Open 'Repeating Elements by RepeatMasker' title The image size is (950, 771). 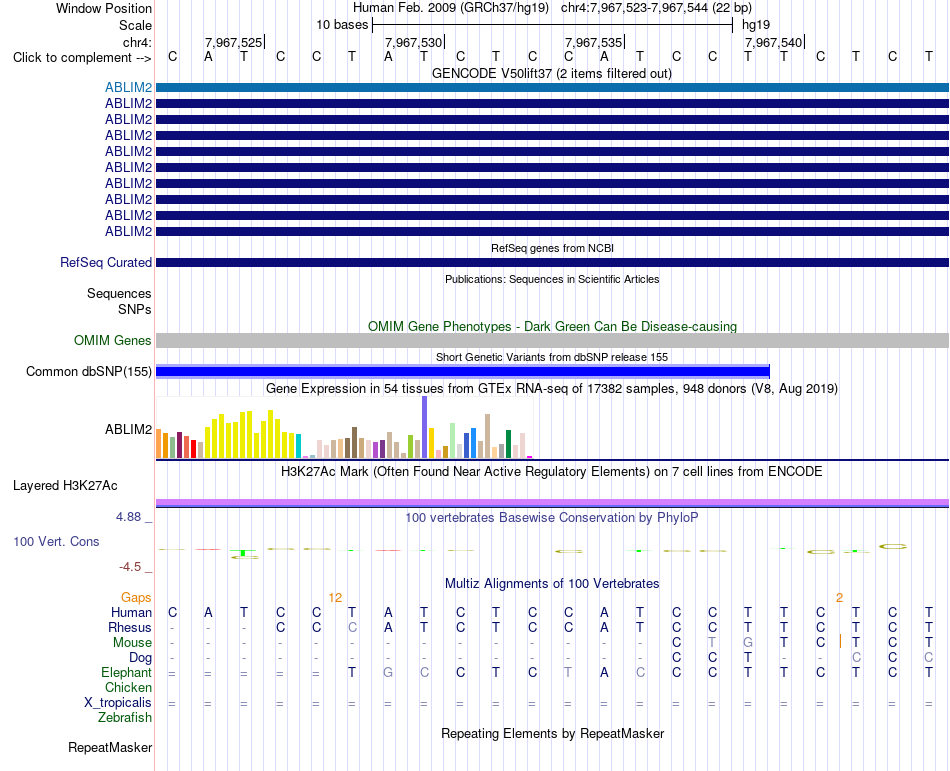[552, 733]
